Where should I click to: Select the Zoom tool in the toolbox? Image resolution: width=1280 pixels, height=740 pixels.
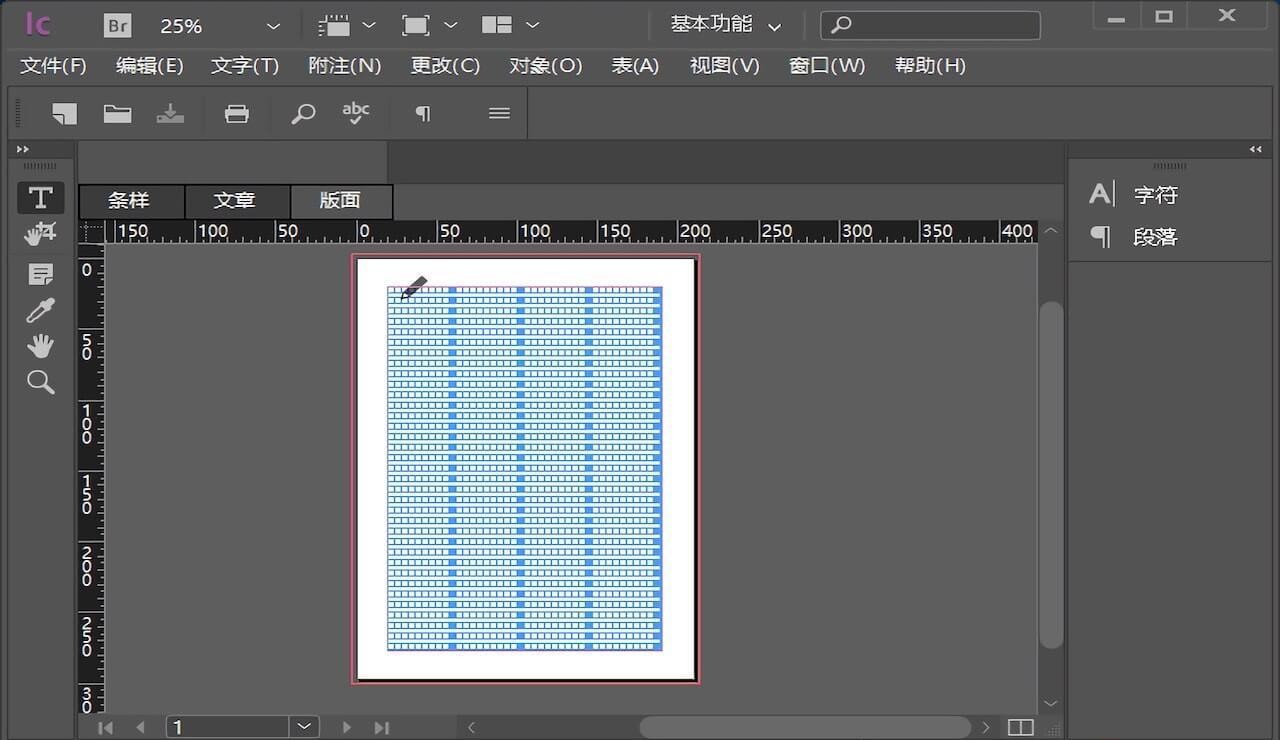(x=40, y=382)
